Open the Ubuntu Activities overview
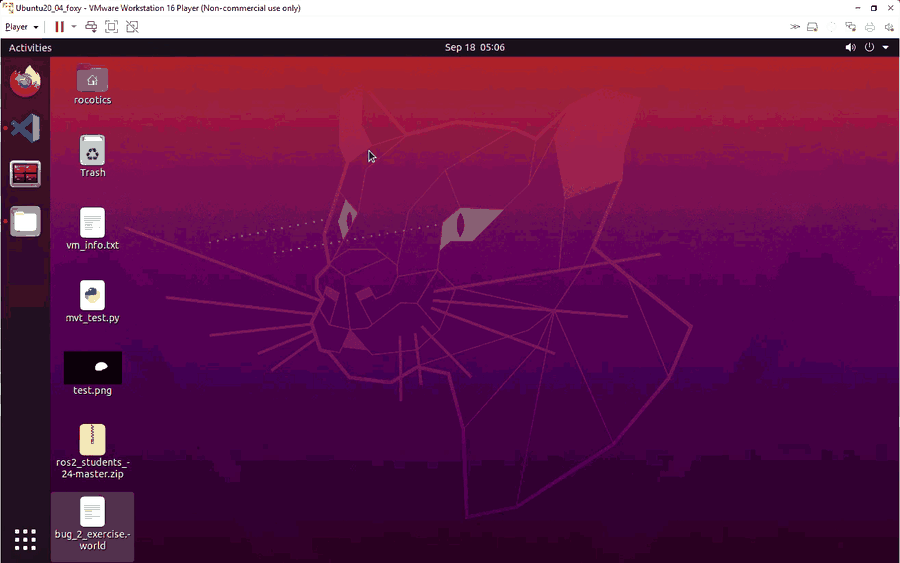900x563 pixels. coord(30,48)
